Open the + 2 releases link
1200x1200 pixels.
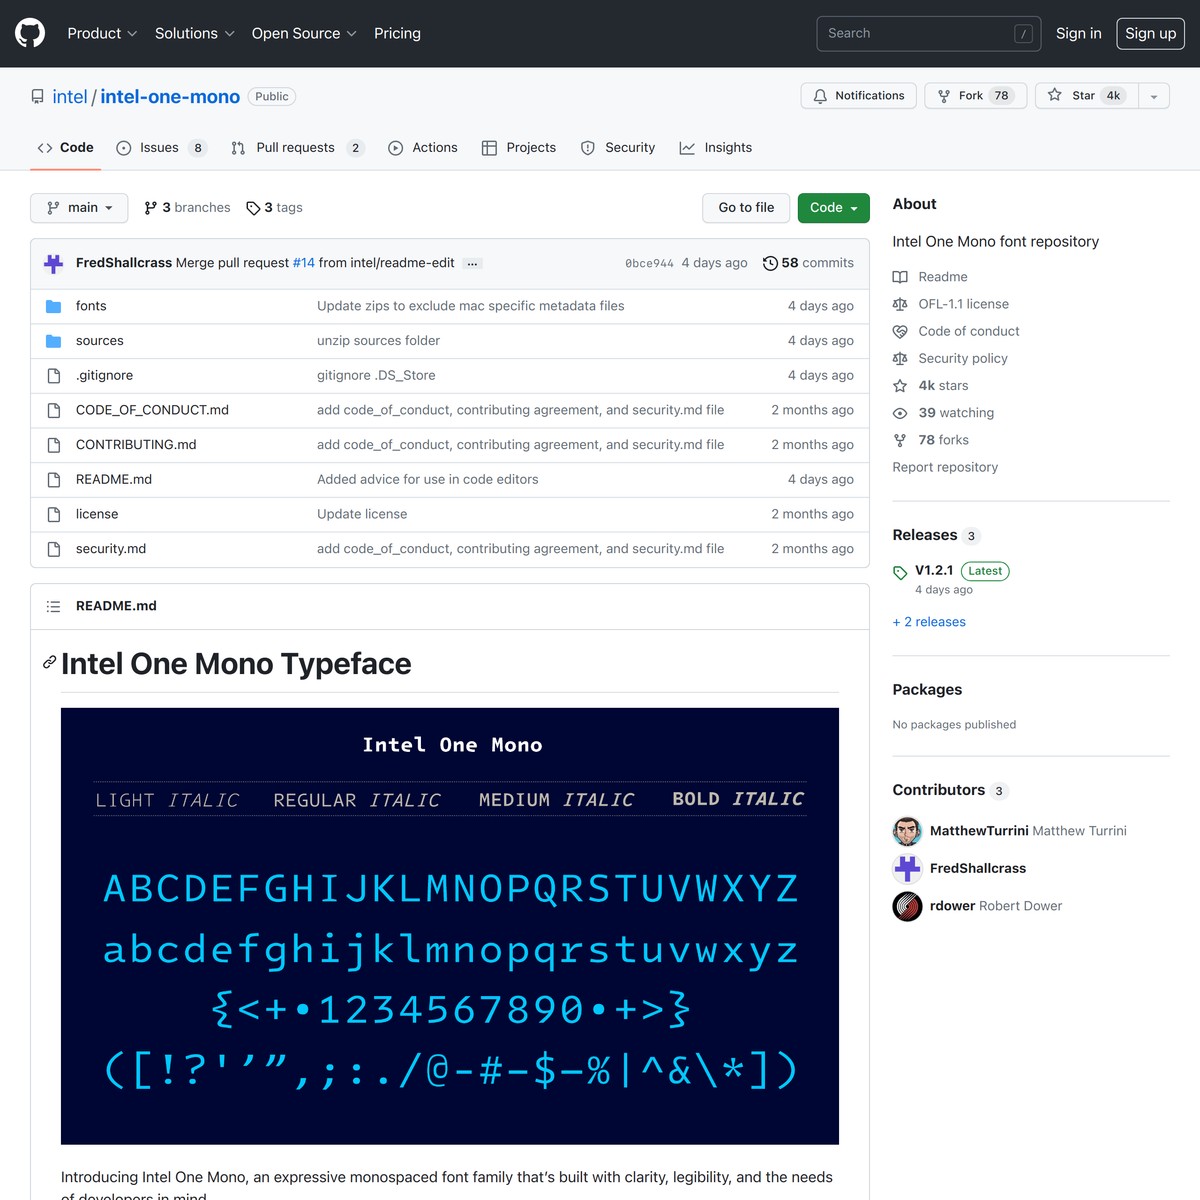tap(929, 621)
